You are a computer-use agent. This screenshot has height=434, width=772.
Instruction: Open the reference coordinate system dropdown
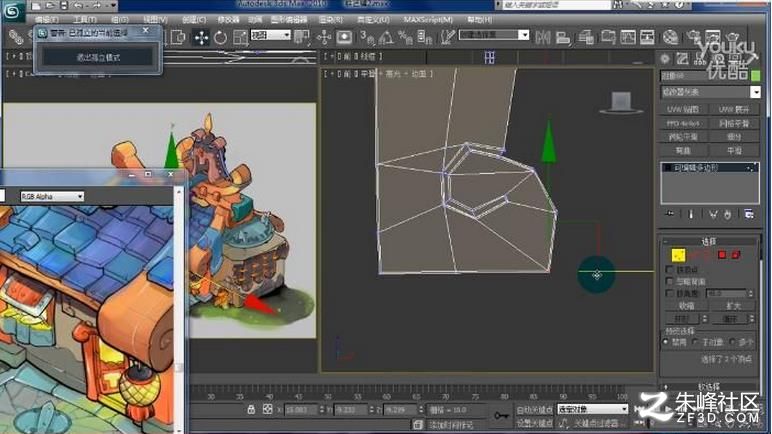click(x=270, y=35)
